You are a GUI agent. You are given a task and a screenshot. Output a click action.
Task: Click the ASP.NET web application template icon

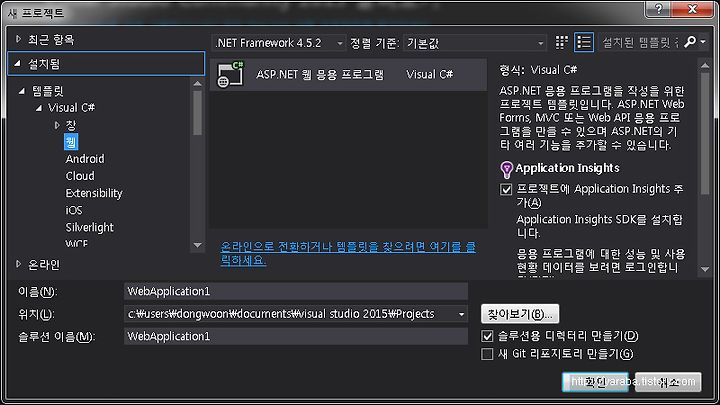click(230, 74)
